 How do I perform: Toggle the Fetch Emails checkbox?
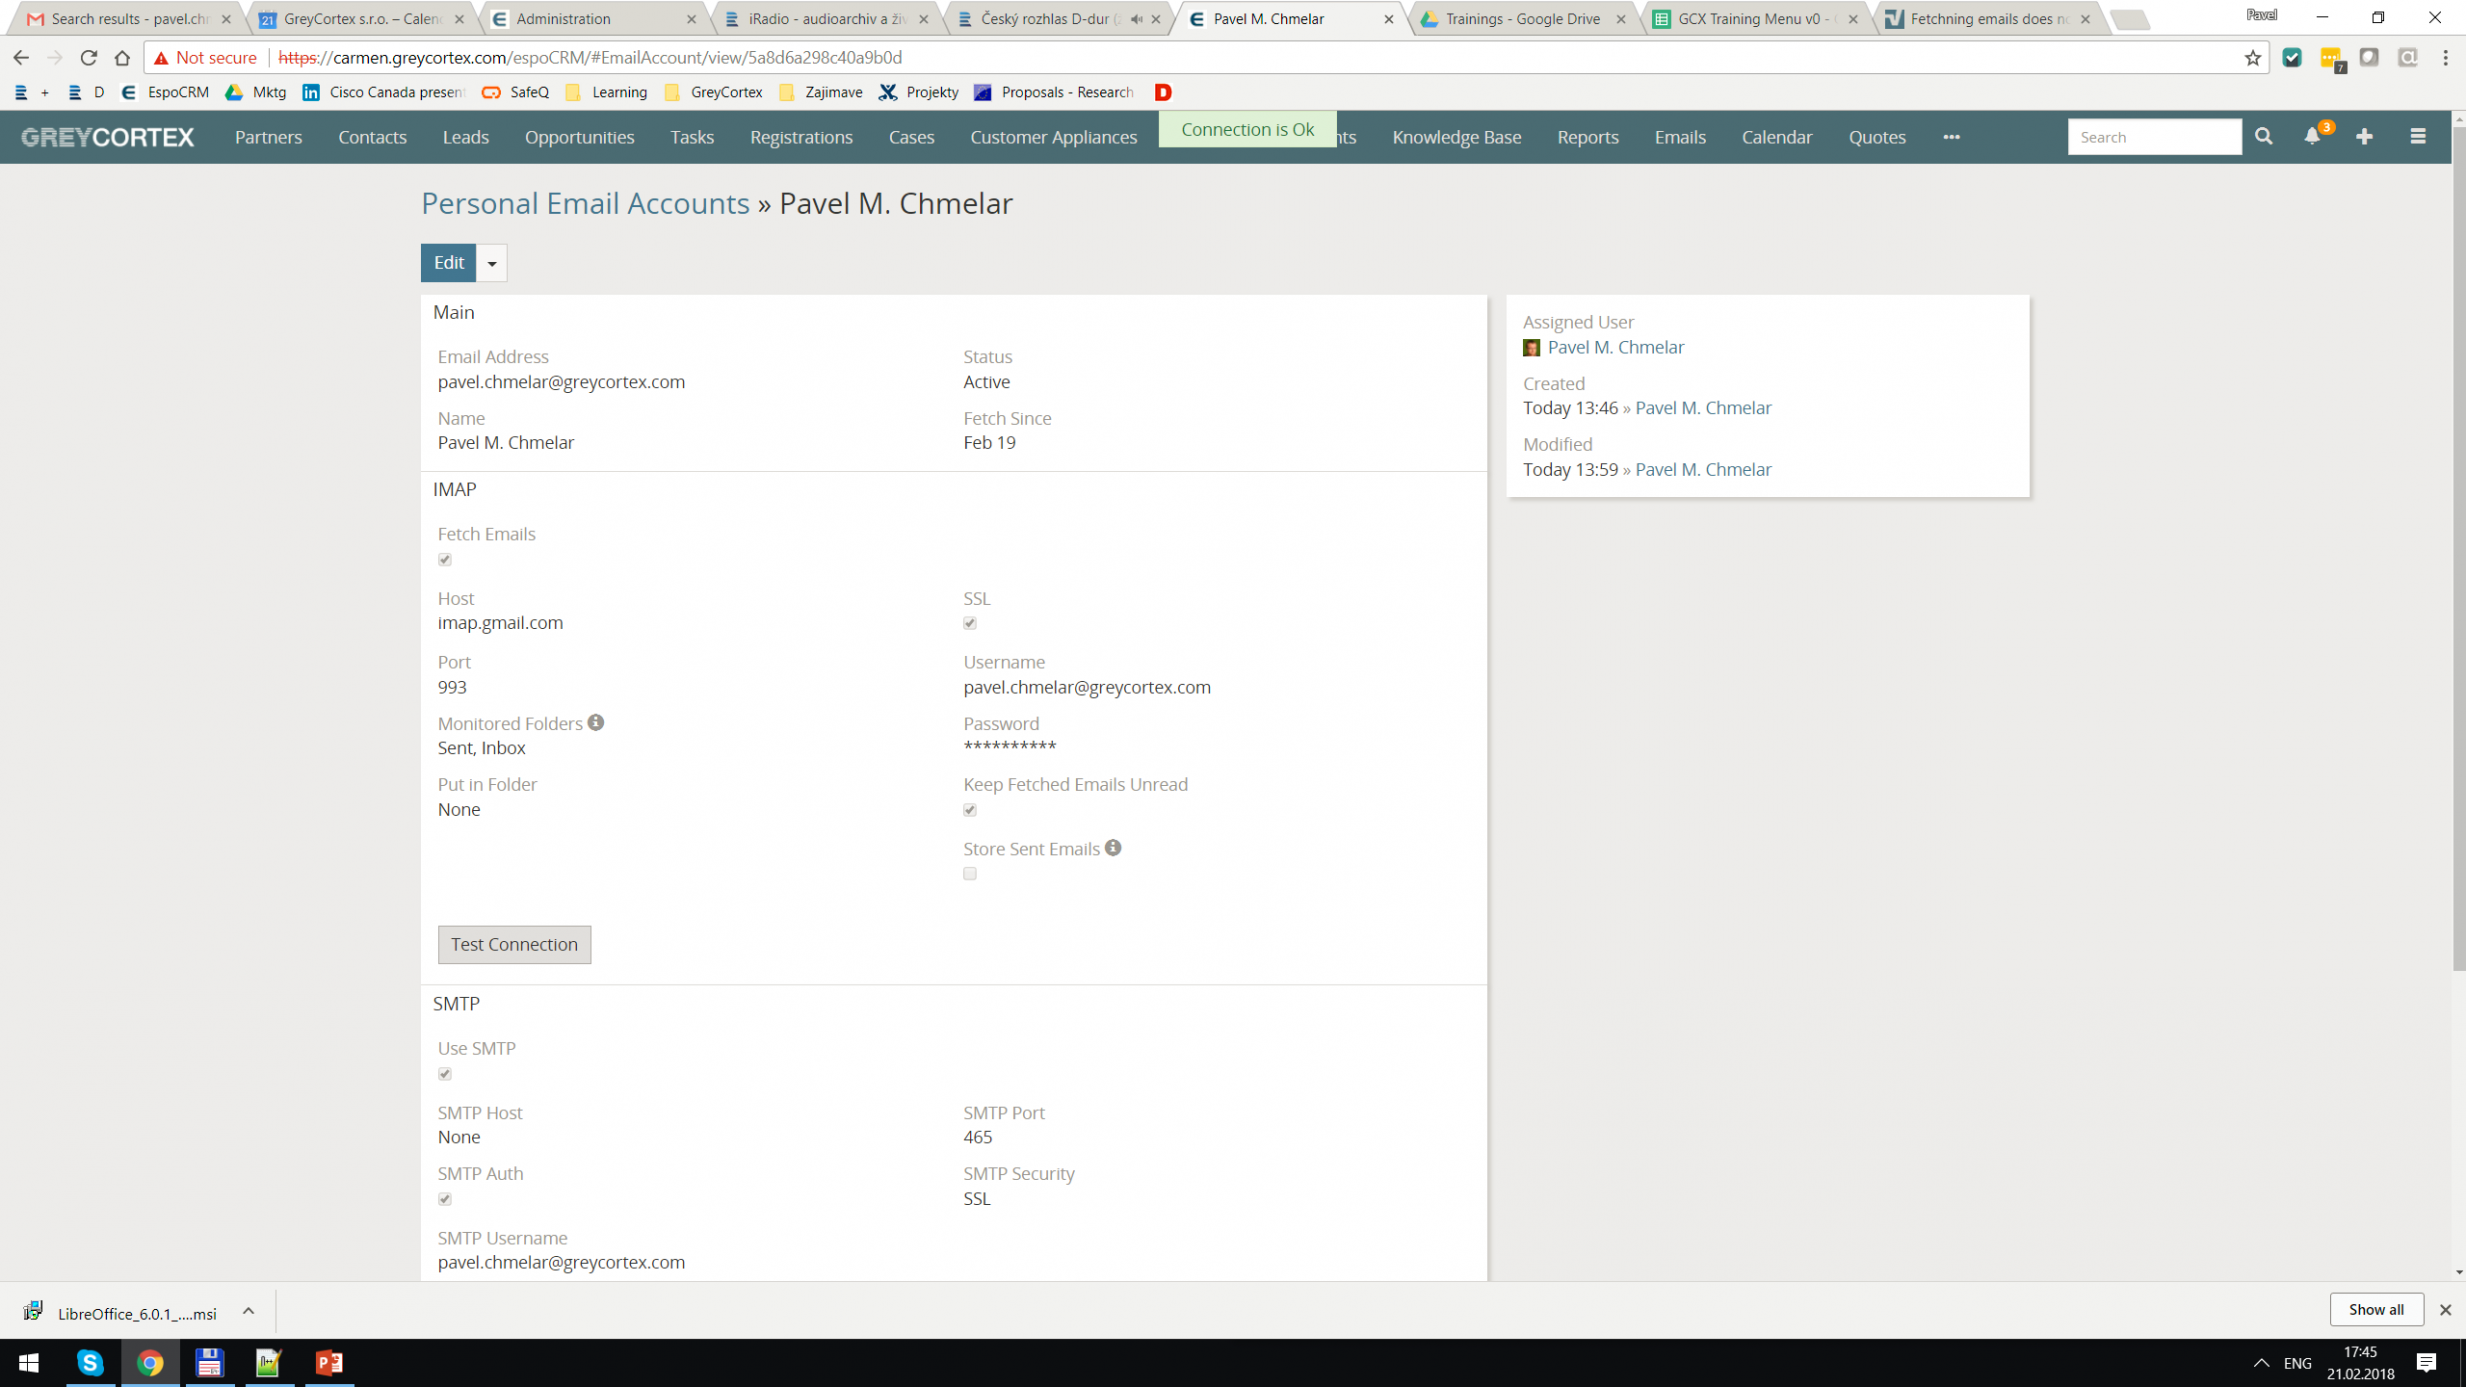[445, 560]
